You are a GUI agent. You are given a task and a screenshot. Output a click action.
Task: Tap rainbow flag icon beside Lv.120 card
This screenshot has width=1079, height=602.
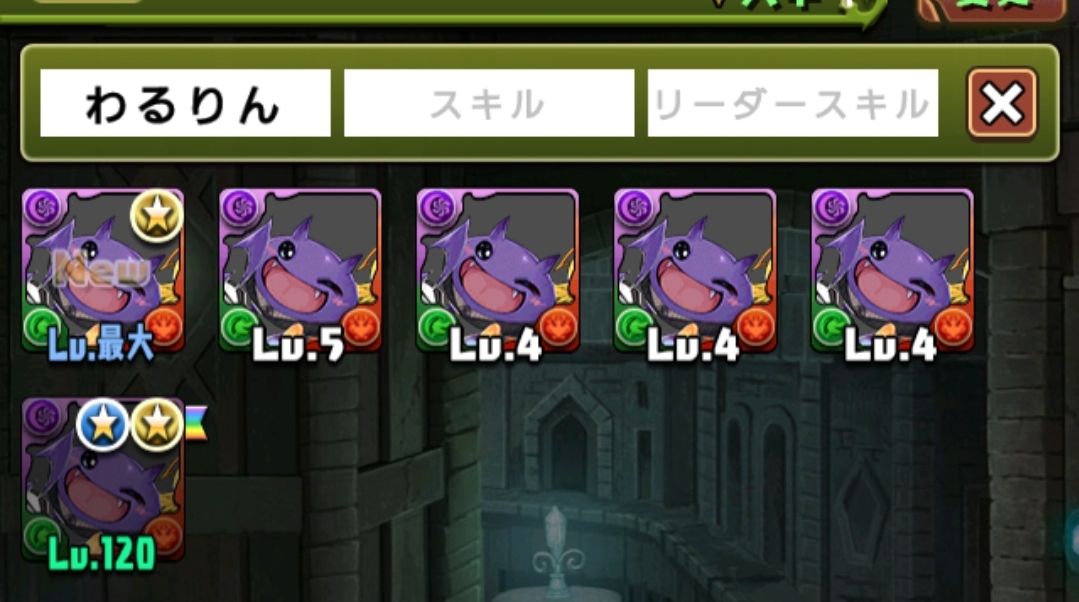pyautogui.click(x=197, y=423)
